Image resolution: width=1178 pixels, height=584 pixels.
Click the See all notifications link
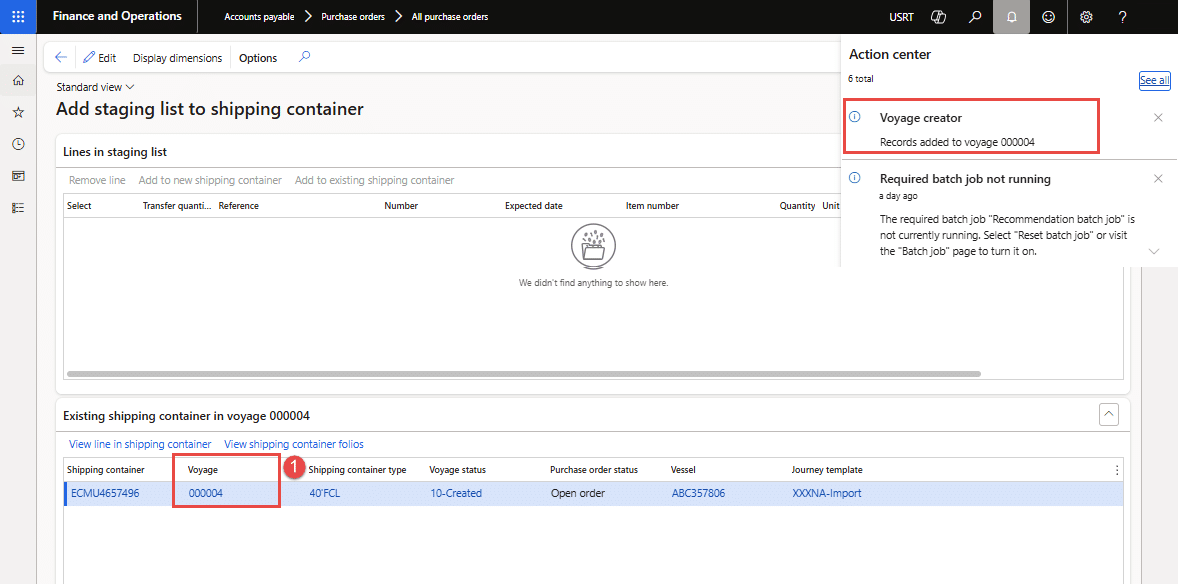[1154, 81]
